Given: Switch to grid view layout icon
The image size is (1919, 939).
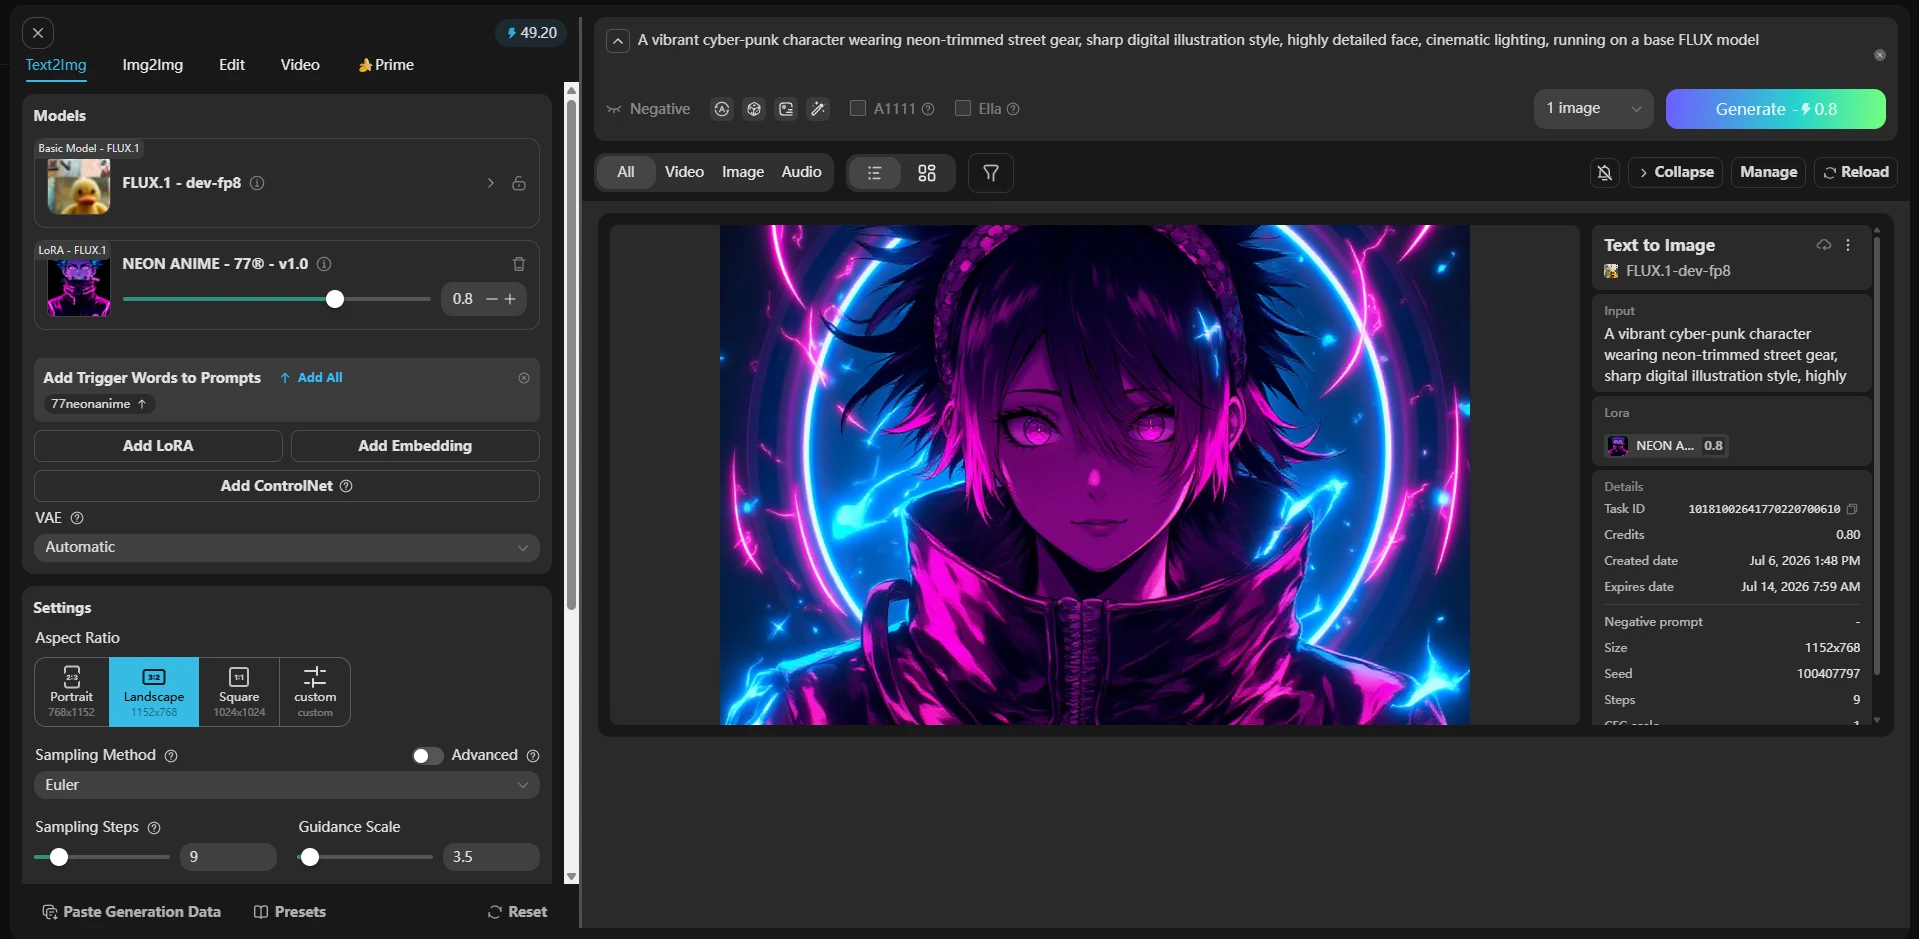Looking at the screenshot, I should click(x=927, y=173).
